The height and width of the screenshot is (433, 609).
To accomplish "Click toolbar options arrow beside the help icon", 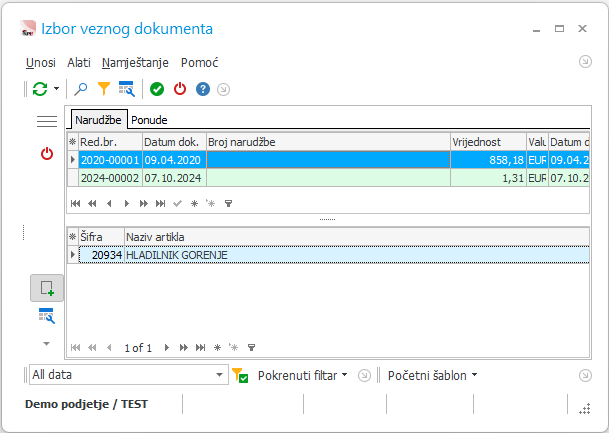I will pyautogui.click(x=223, y=90).
